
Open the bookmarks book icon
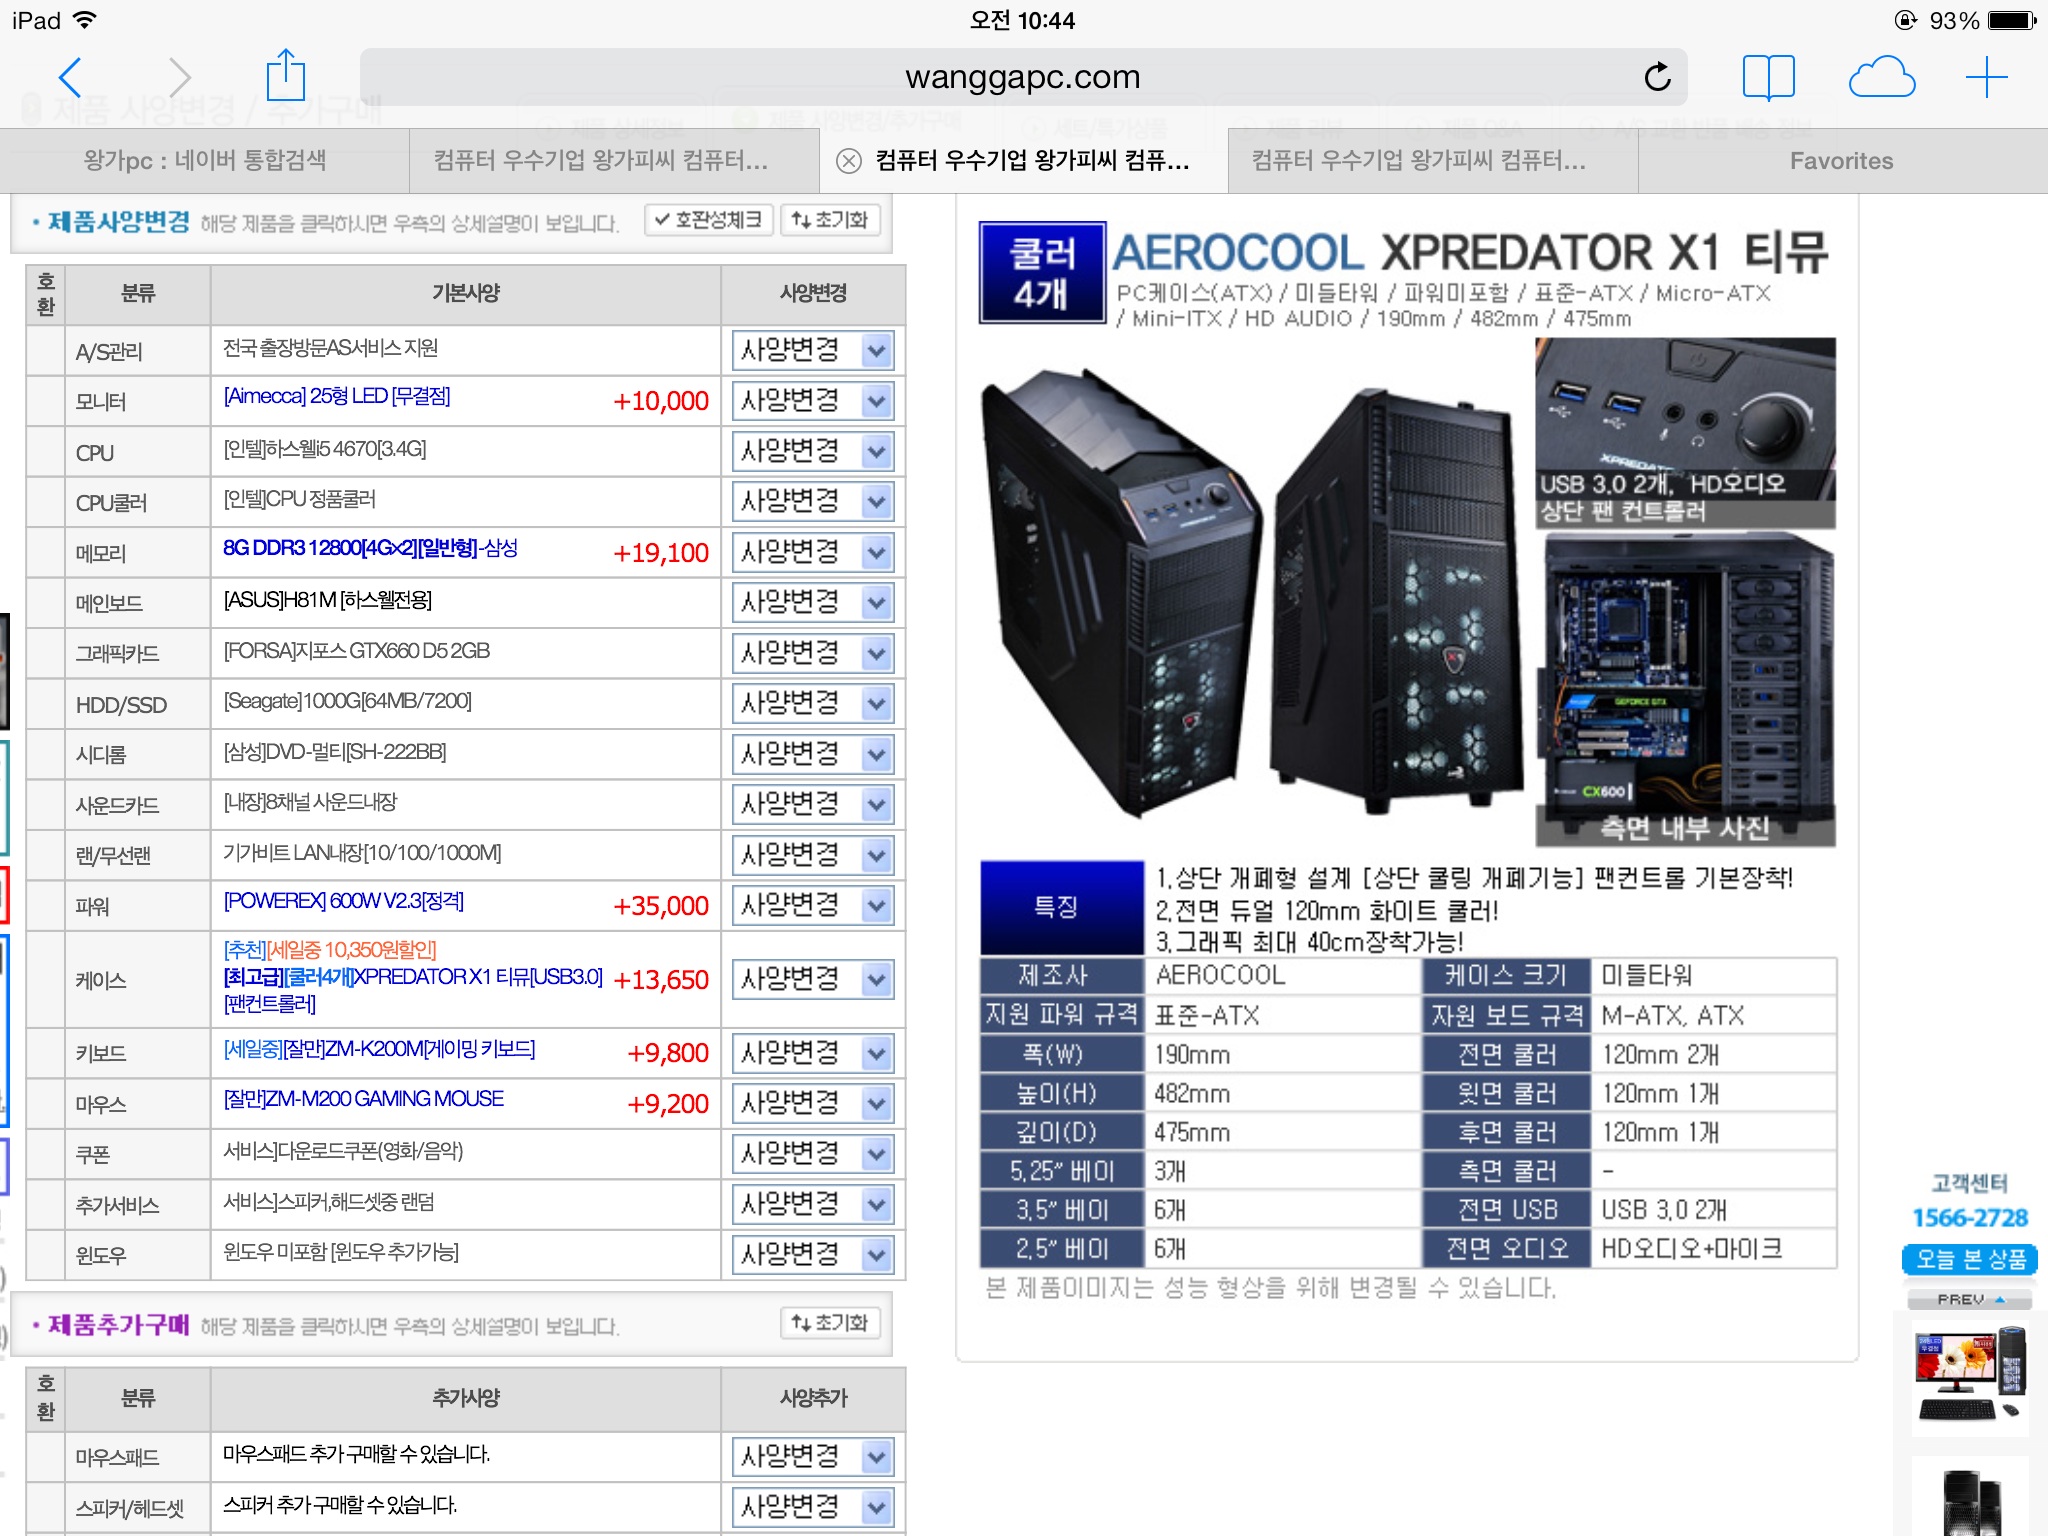pyautogui.click(x=1768, y=77)
